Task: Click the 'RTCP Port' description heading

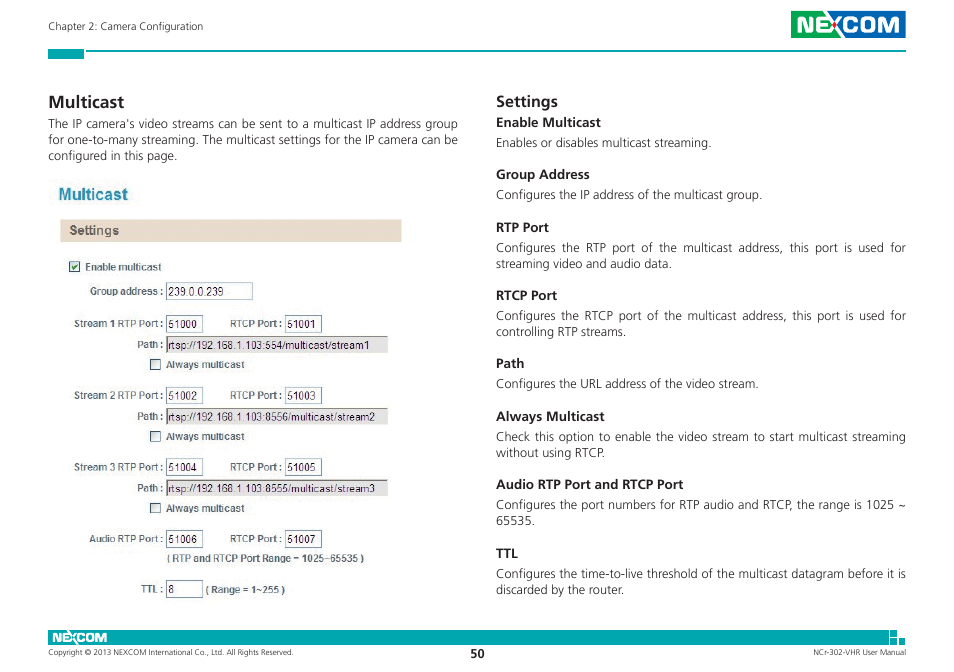Action: (x=526, y=296)
